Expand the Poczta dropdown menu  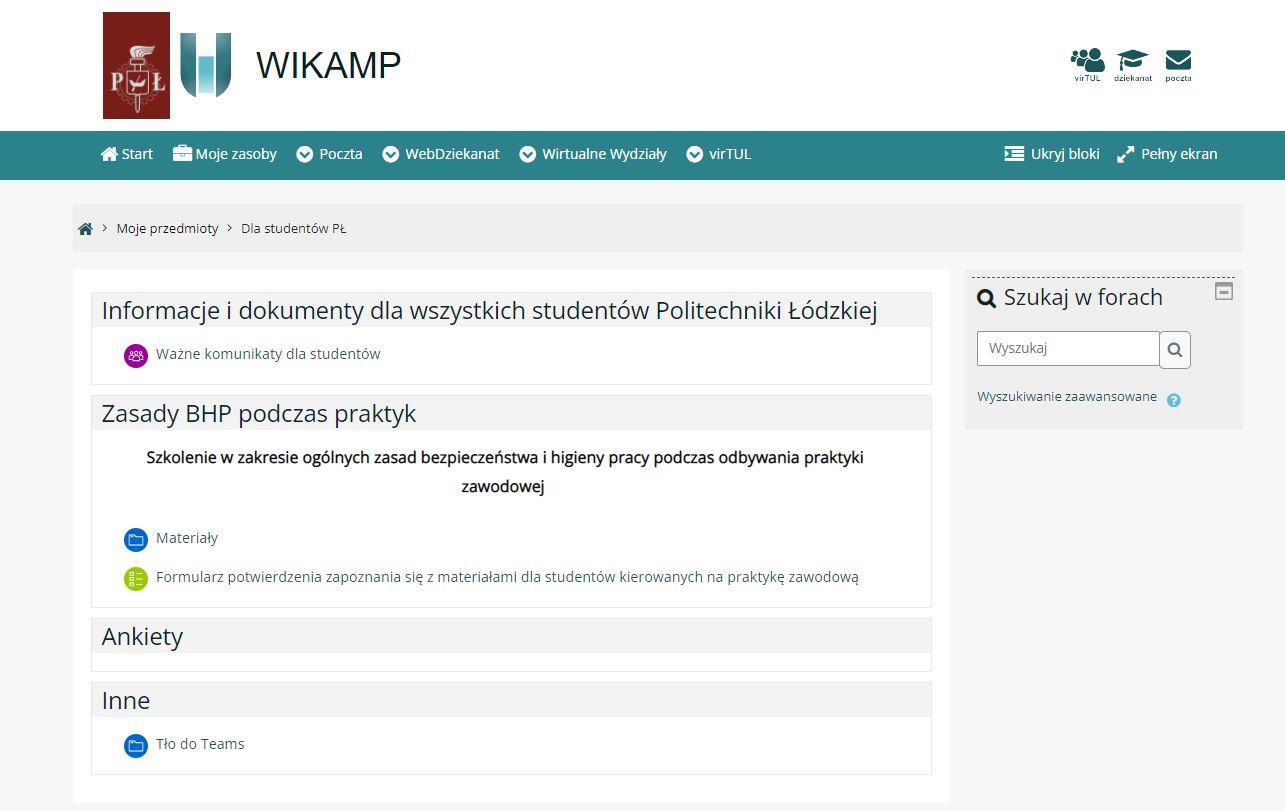[x=330, y=154]
